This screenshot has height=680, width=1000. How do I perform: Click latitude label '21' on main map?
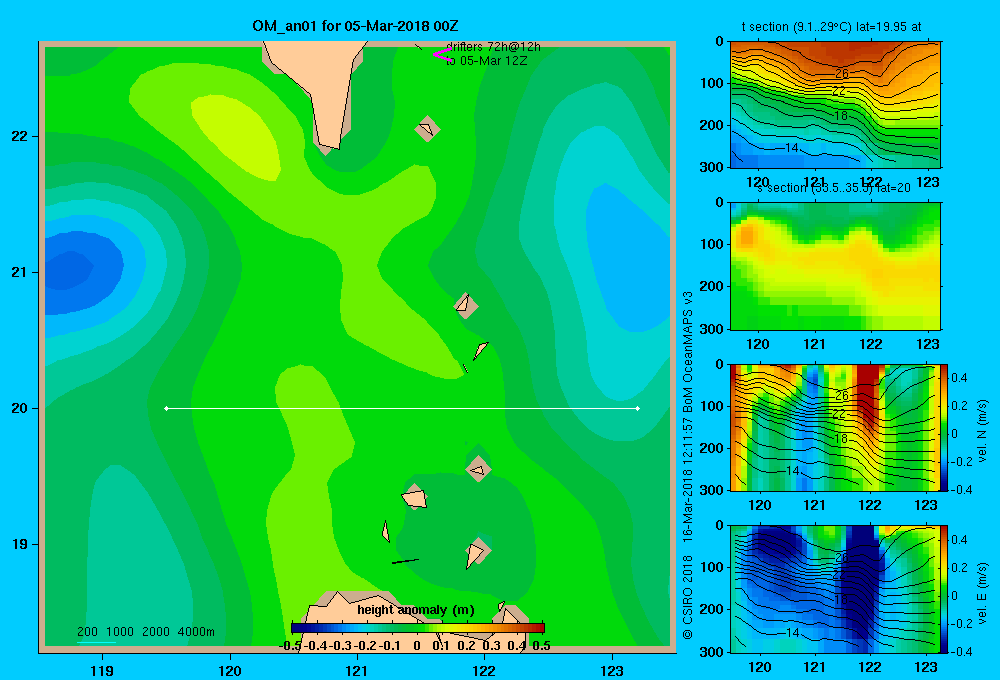click(x=20, y=272)
